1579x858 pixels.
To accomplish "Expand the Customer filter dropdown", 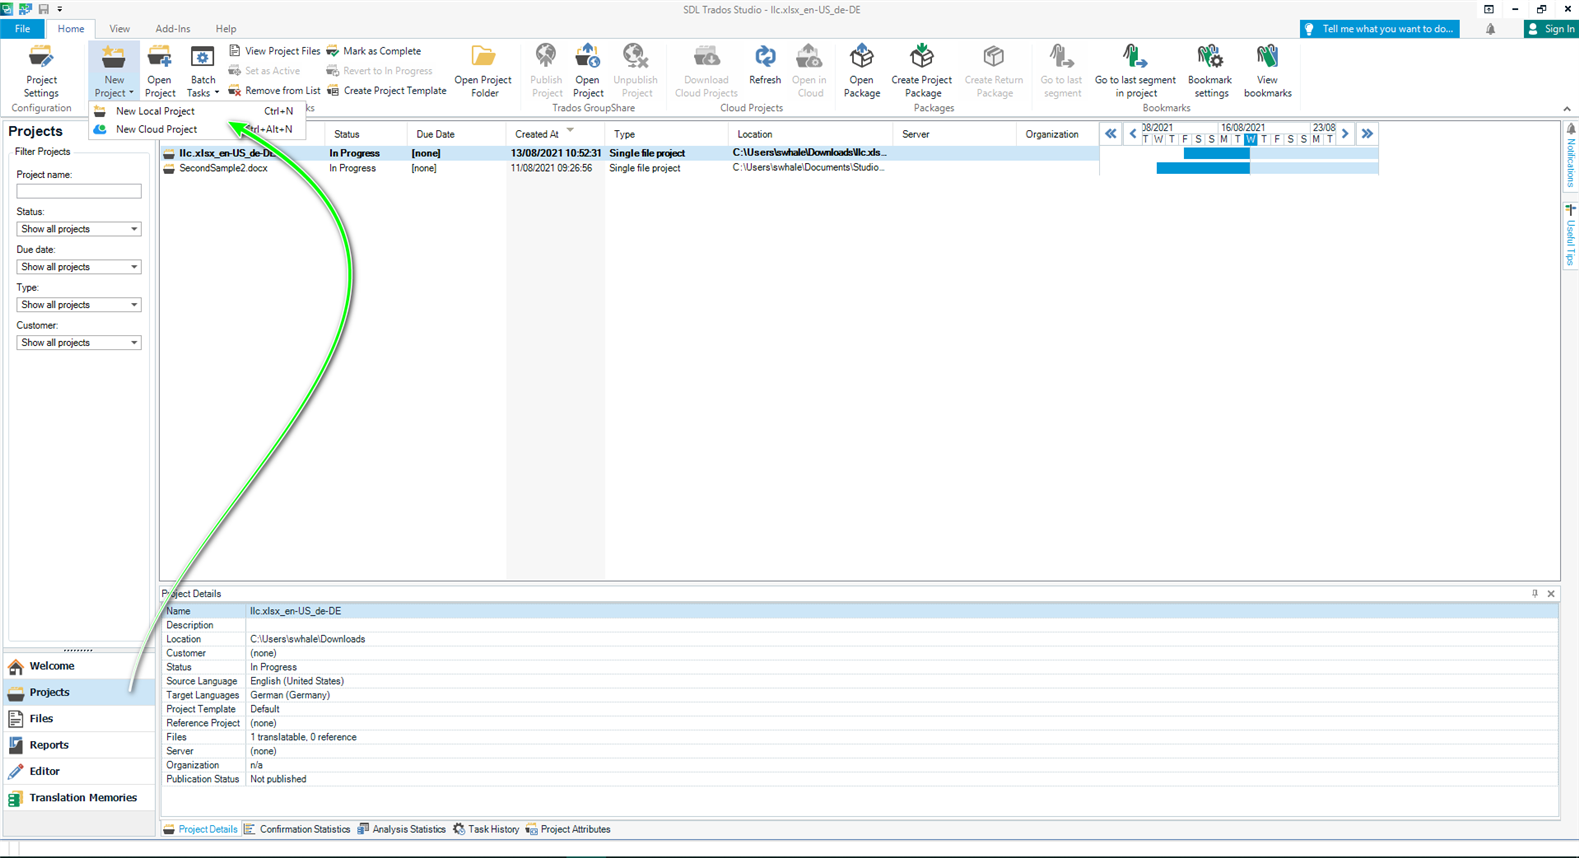I will (78, 343).
